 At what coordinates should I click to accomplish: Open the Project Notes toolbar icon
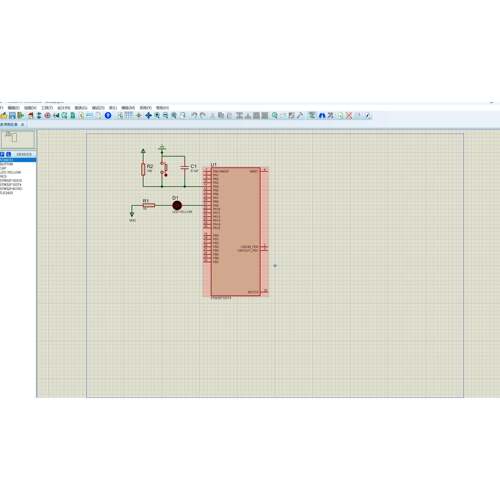98,116
